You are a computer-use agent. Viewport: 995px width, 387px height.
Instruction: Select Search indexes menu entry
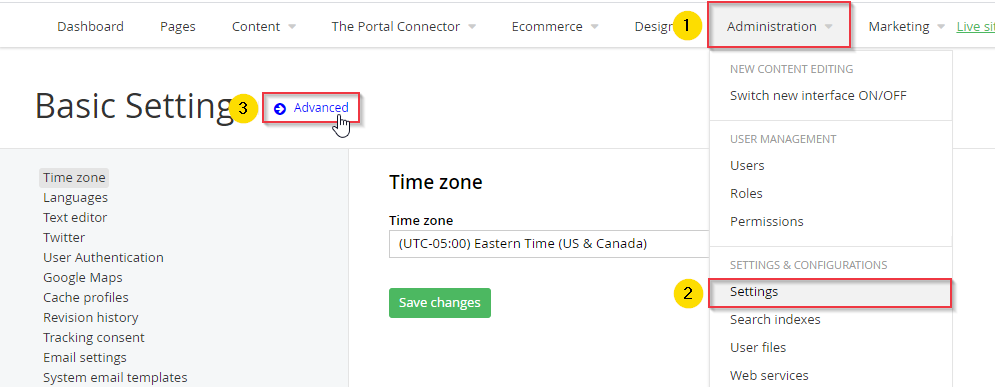[x=775, y=320]
